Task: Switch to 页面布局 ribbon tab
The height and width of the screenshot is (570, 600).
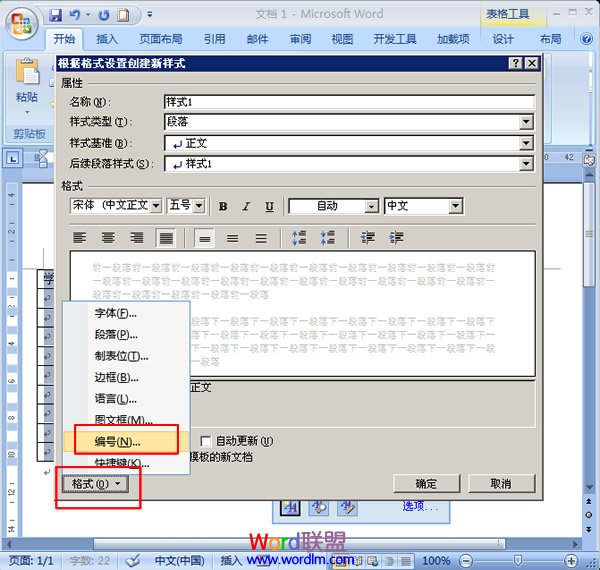Action: 161,39
